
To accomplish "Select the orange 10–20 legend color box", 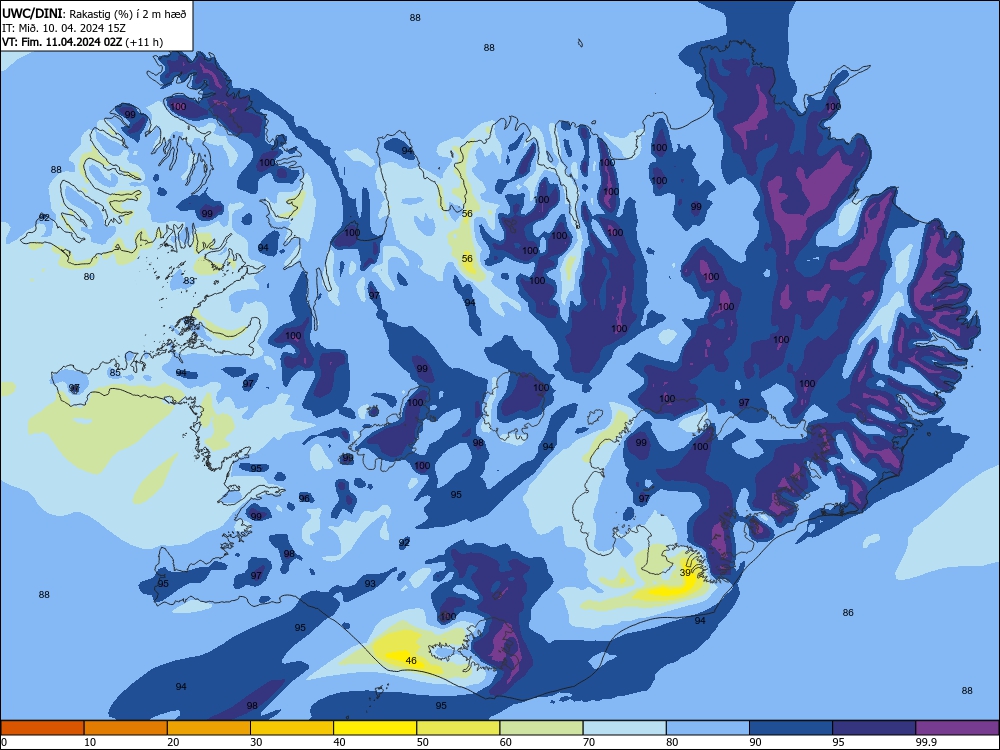I will [126, 728].
